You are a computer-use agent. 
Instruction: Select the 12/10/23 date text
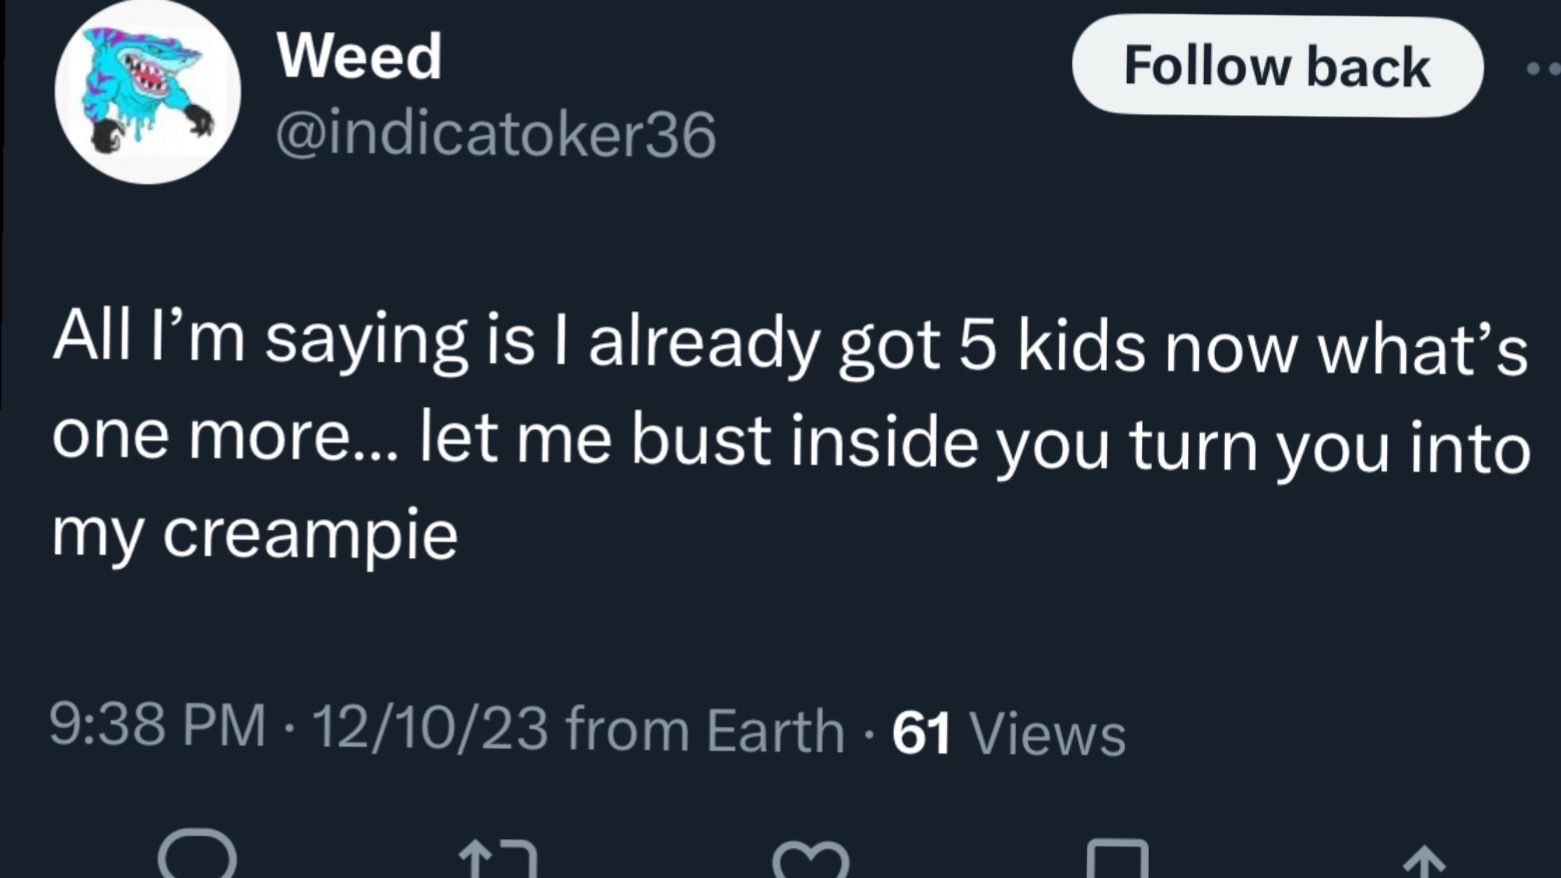430,728
